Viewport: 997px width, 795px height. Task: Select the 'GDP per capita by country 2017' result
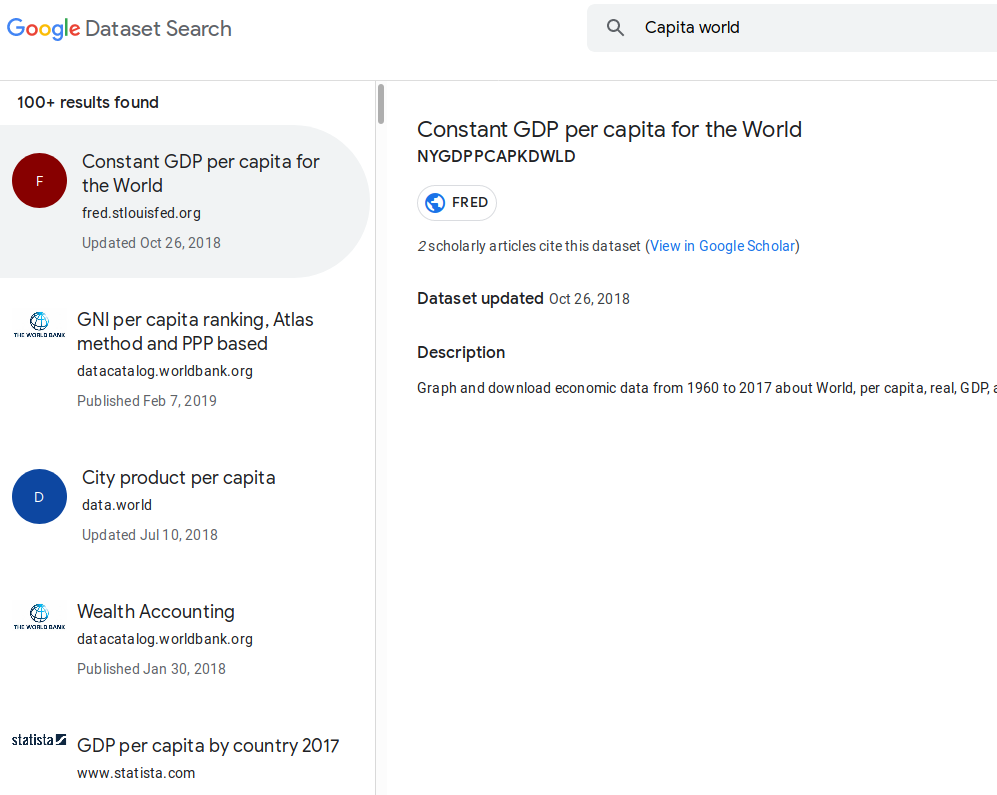click(x=208, y=746)
